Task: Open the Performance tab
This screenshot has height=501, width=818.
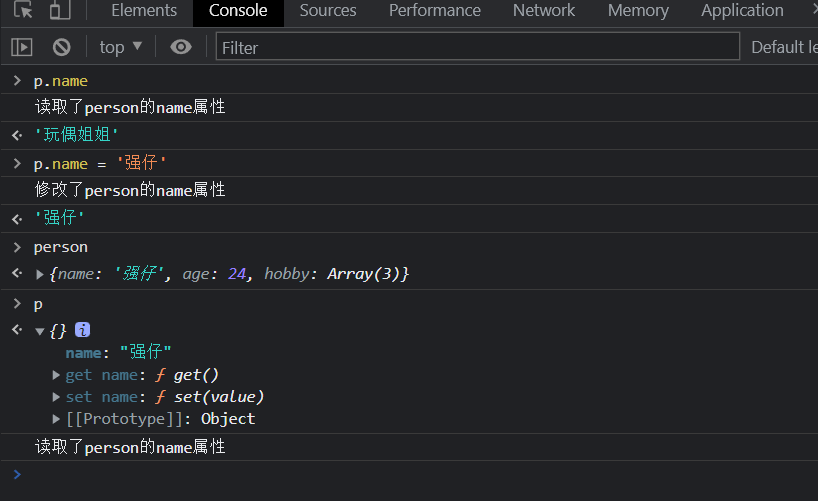Action: (x=435, y=11)
